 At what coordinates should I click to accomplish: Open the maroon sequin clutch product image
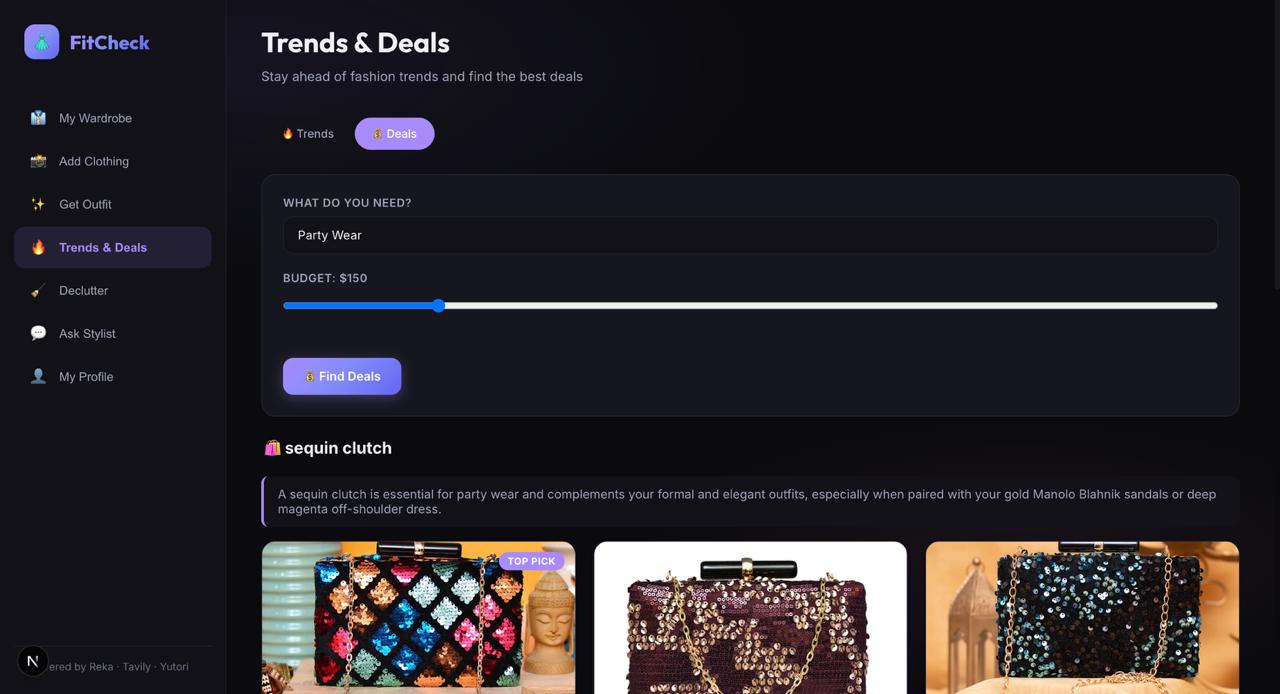point(750,618)
